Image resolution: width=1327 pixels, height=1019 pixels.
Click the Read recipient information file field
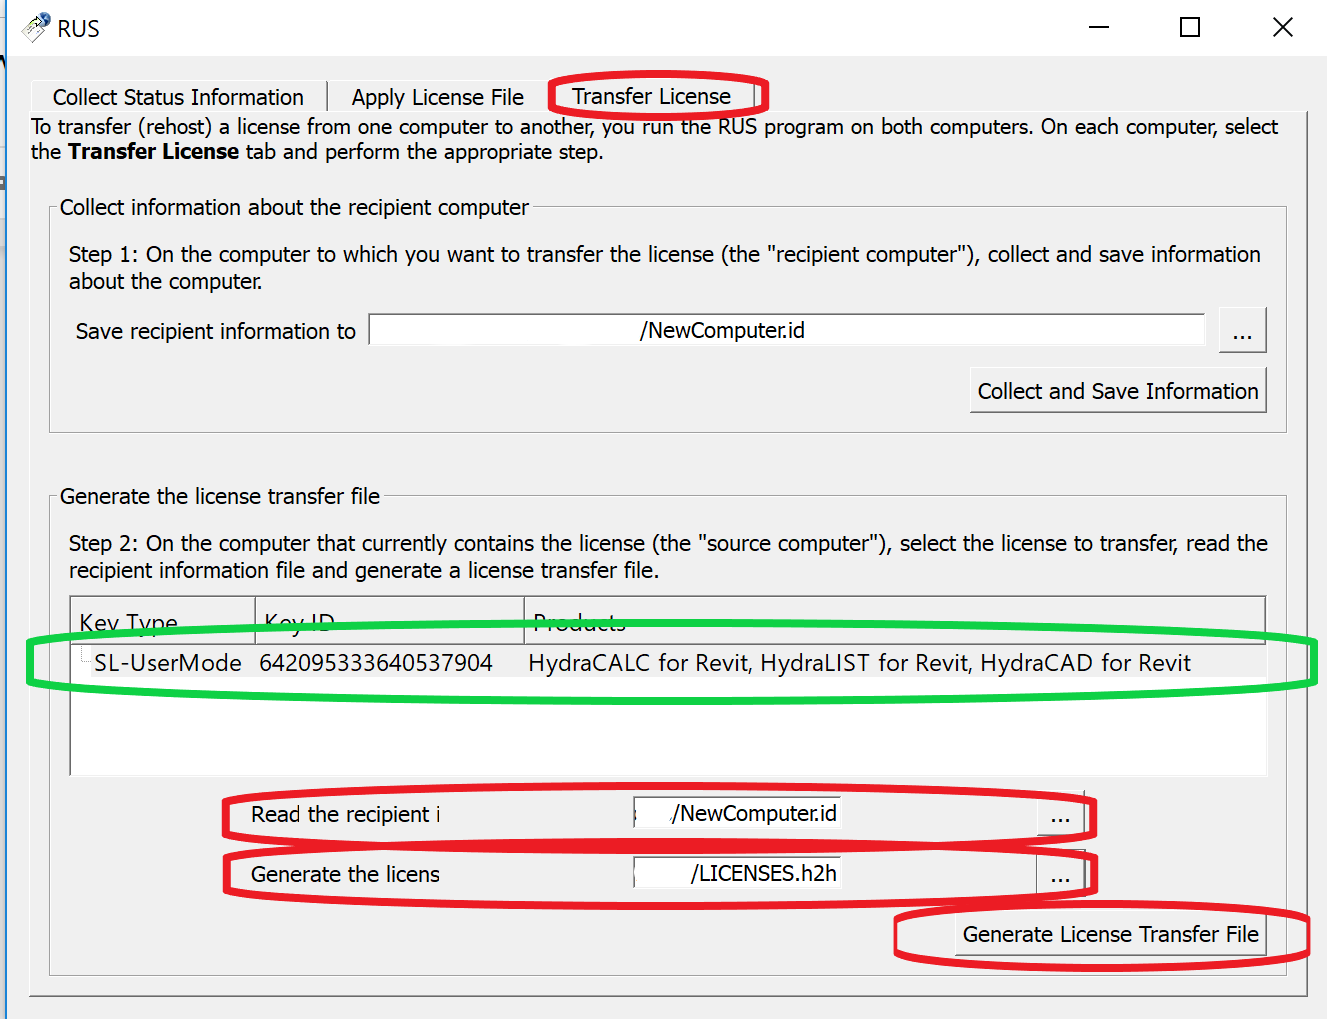click(737, 813)
